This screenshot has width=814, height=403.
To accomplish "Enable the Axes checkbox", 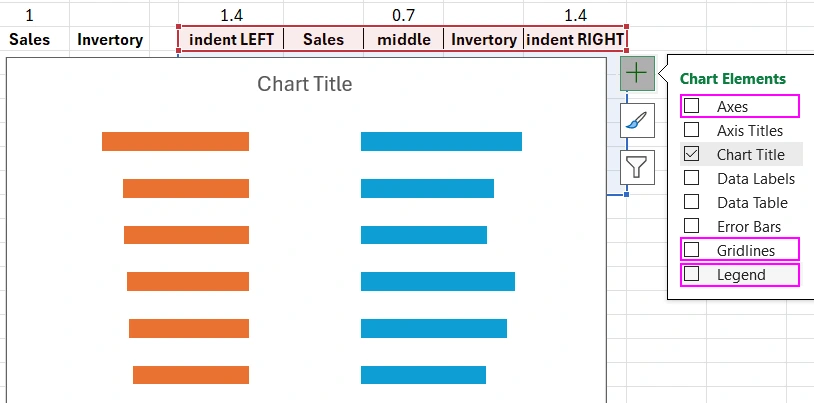I will point(692,106).
